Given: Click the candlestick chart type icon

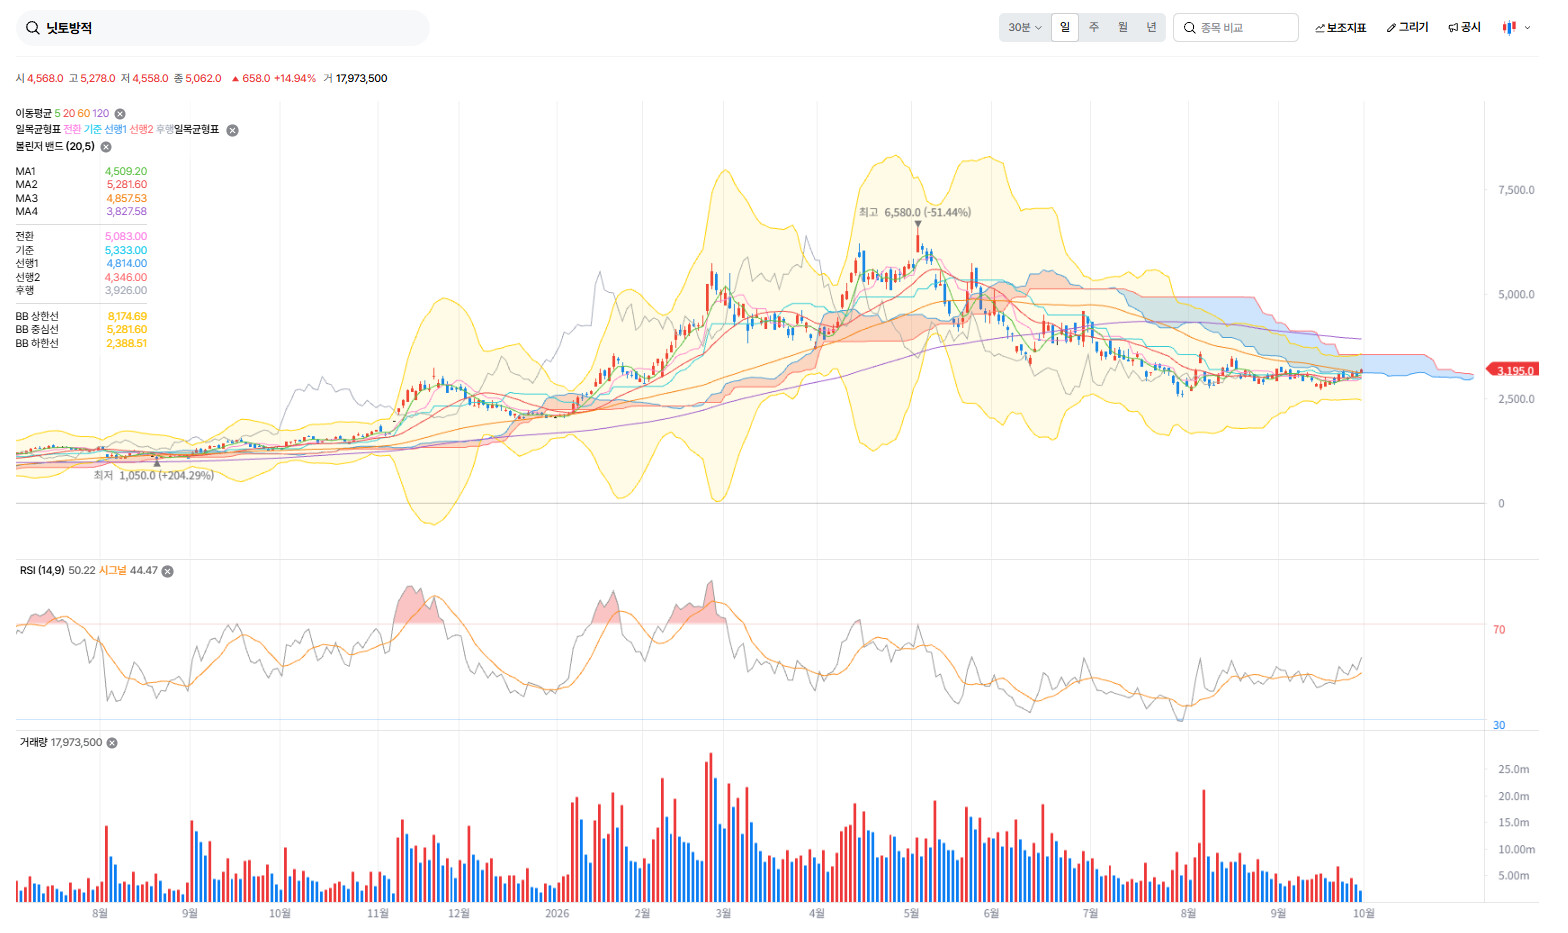Looking at the screenshot, I should click(1509, 28).
